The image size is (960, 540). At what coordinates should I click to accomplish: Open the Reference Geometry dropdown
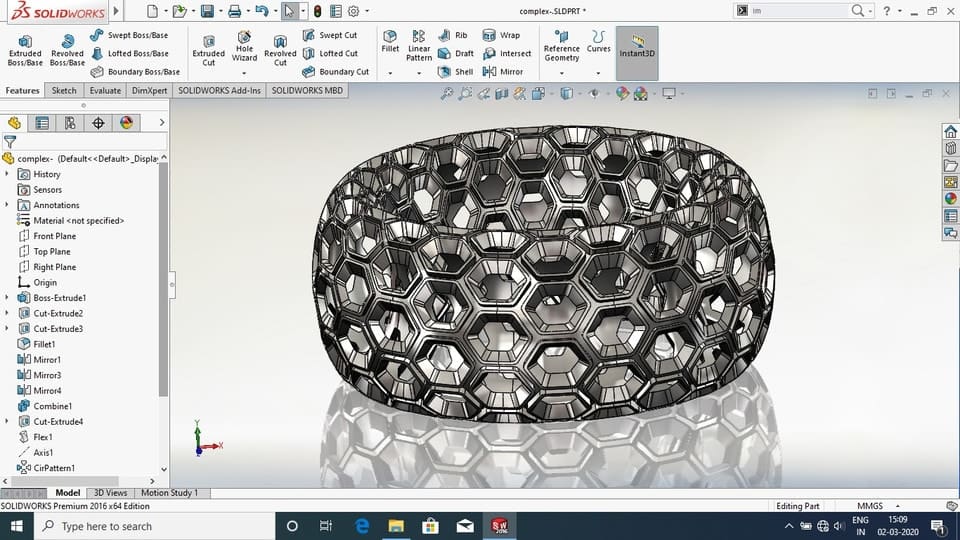click(x=561, y=72)
